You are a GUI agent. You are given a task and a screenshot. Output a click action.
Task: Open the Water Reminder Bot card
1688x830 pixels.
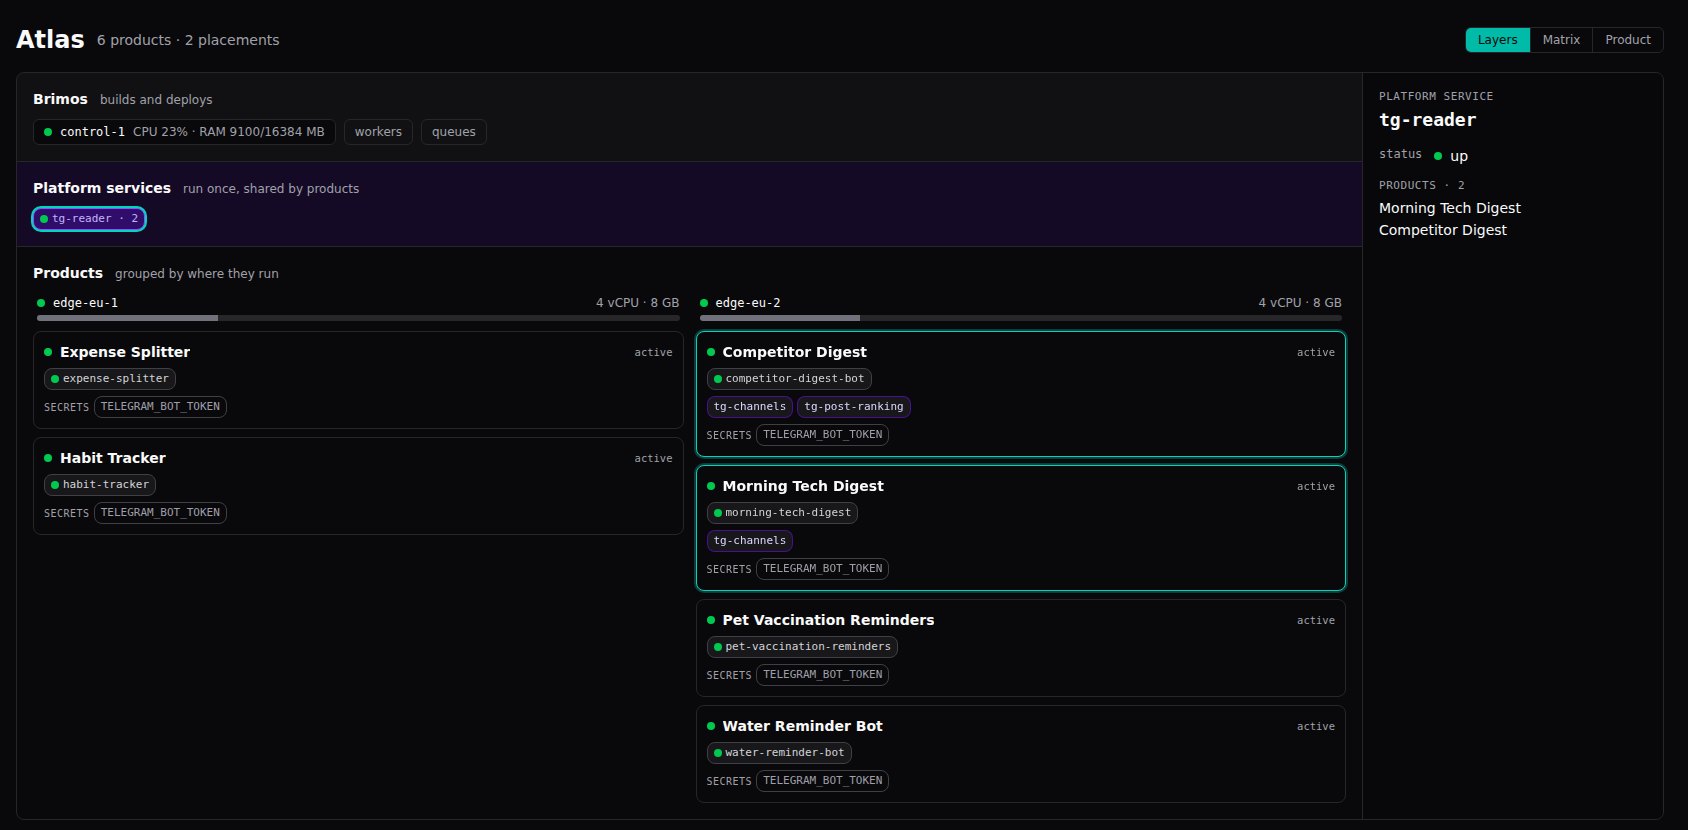(1021, 754)
